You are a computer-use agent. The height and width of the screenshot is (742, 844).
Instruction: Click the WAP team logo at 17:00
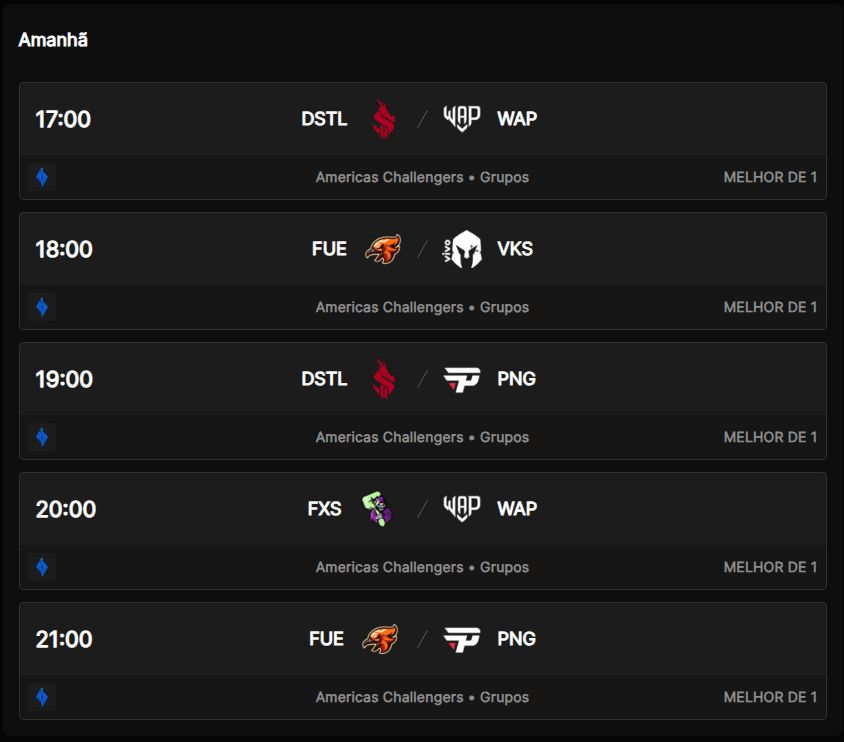[462, 118]
